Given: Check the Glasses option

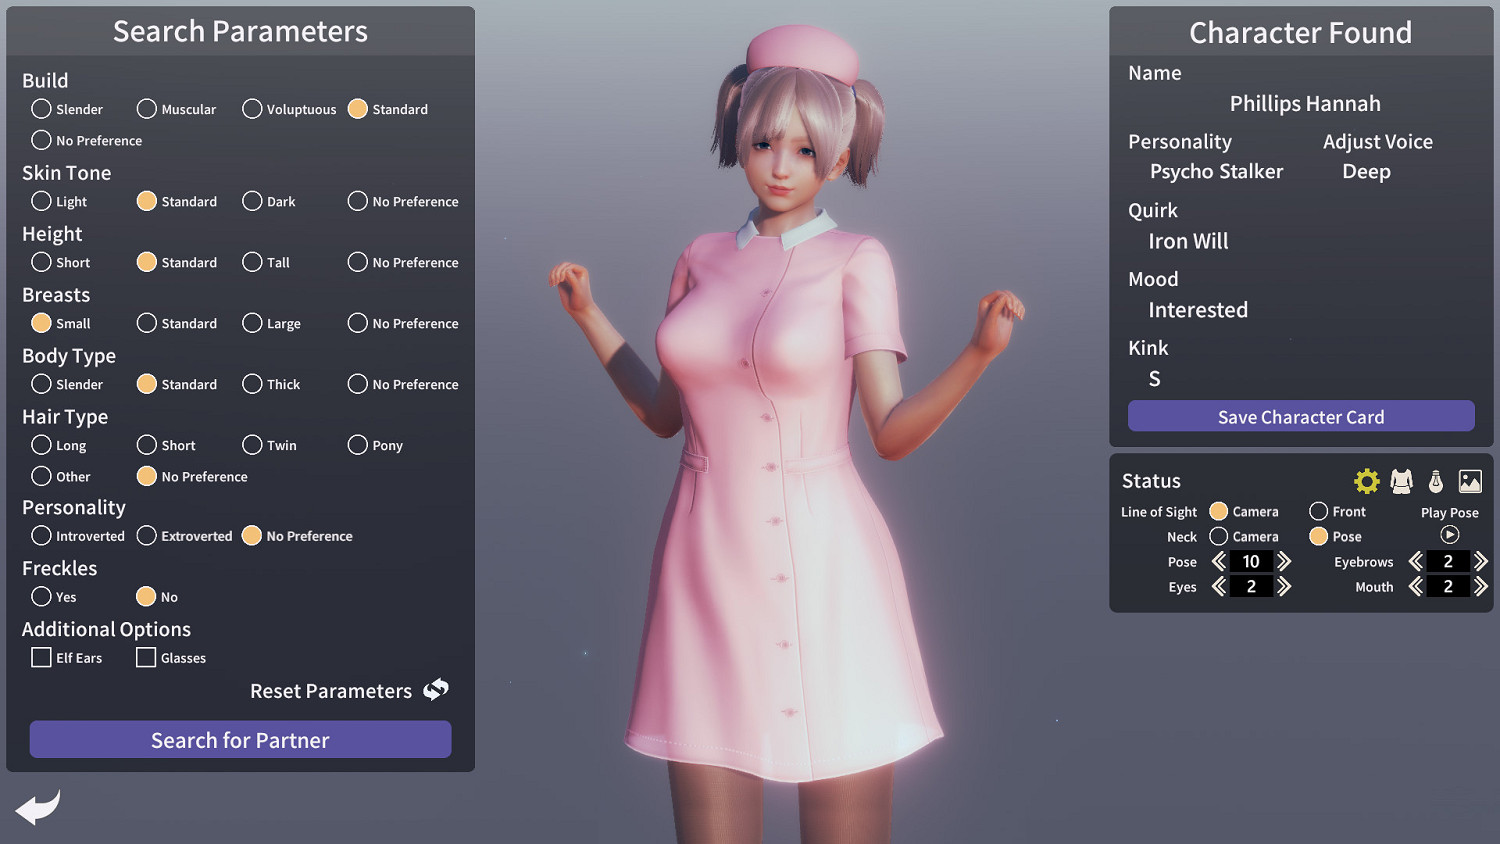Looking at the screenshot, I should pyautogui.click(x=146, y=657).
